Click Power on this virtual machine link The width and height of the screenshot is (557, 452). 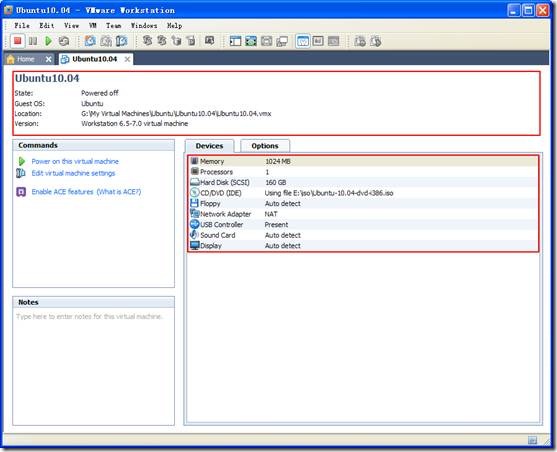tap(75, 161)
